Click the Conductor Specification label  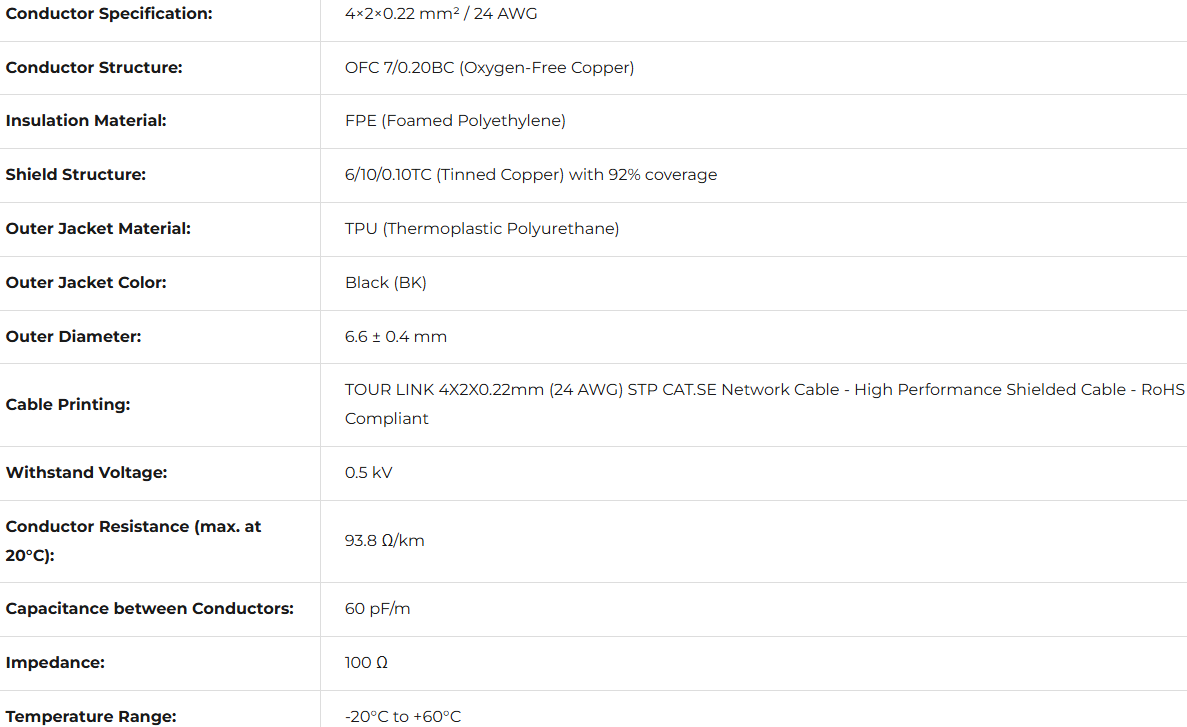coord(109,14)
